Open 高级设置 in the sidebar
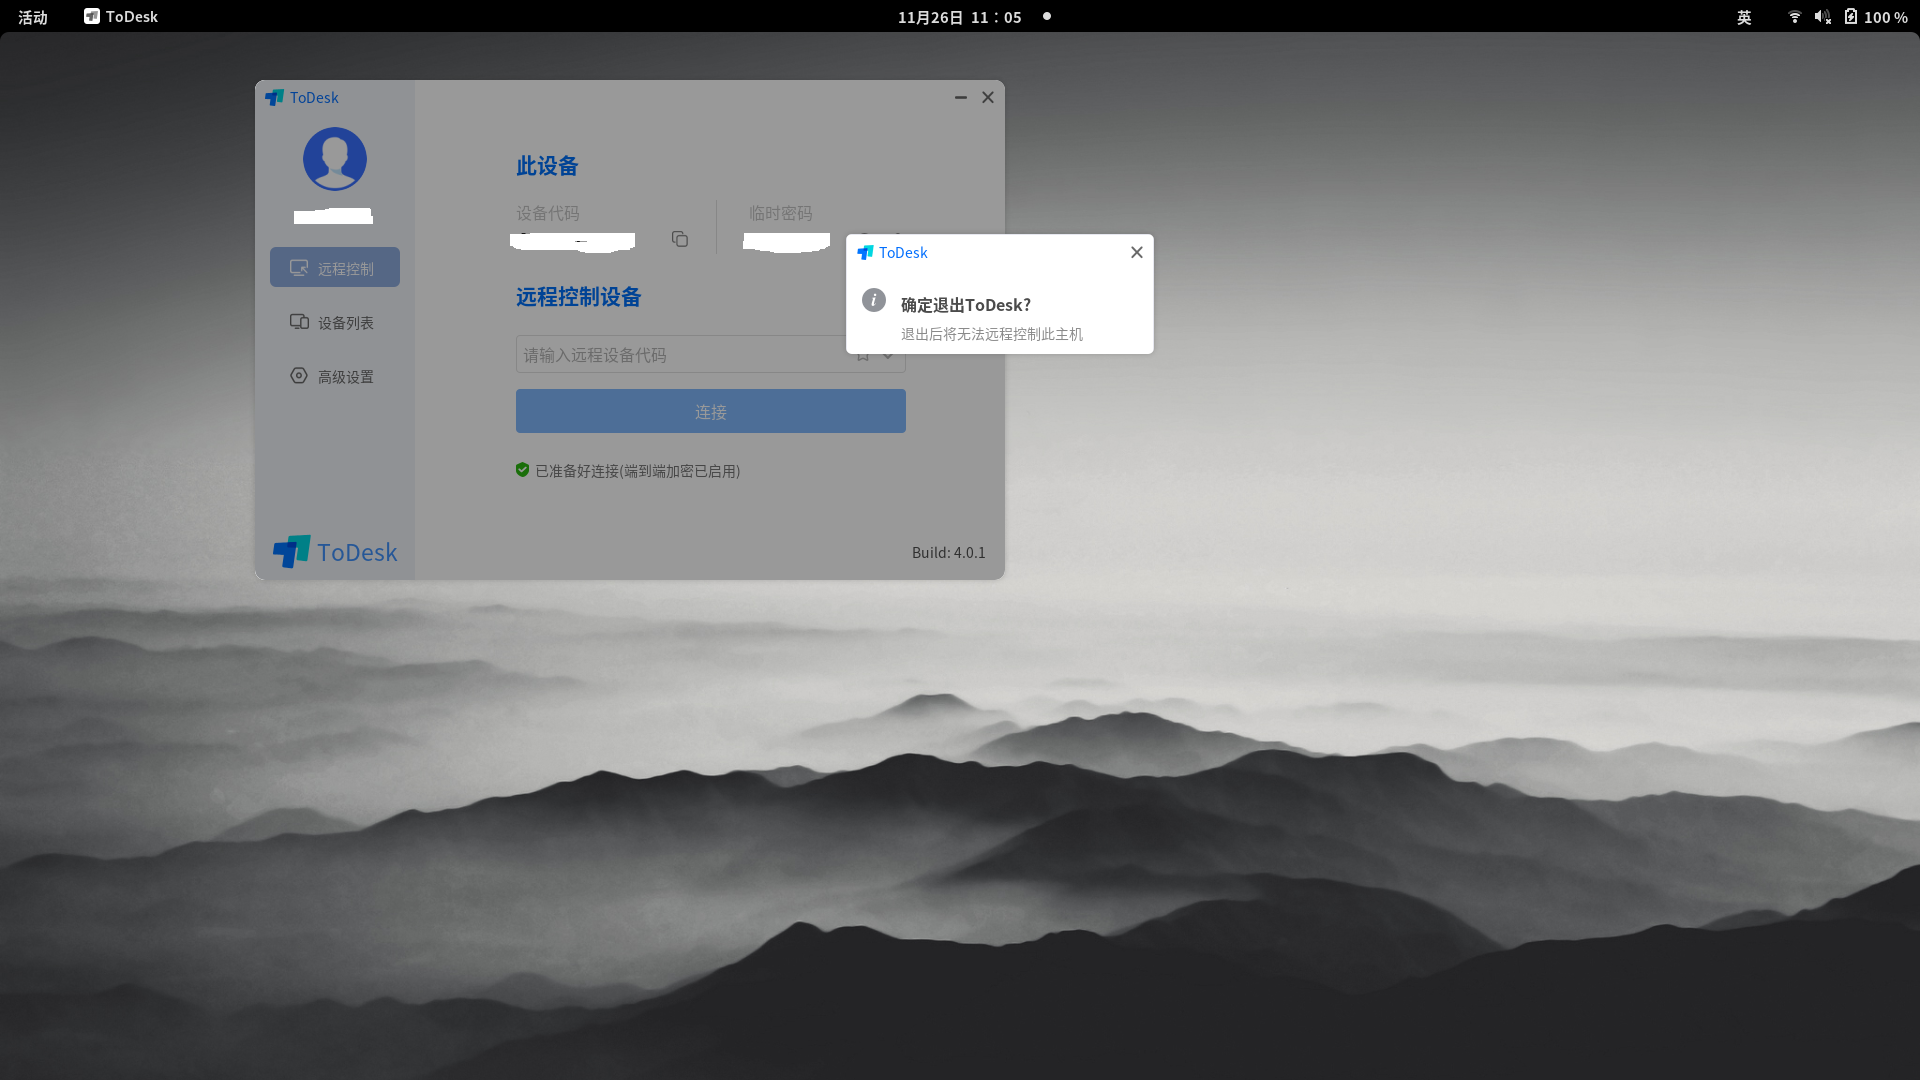This screenshot has height=1080, width=1920. coord(335,376)
